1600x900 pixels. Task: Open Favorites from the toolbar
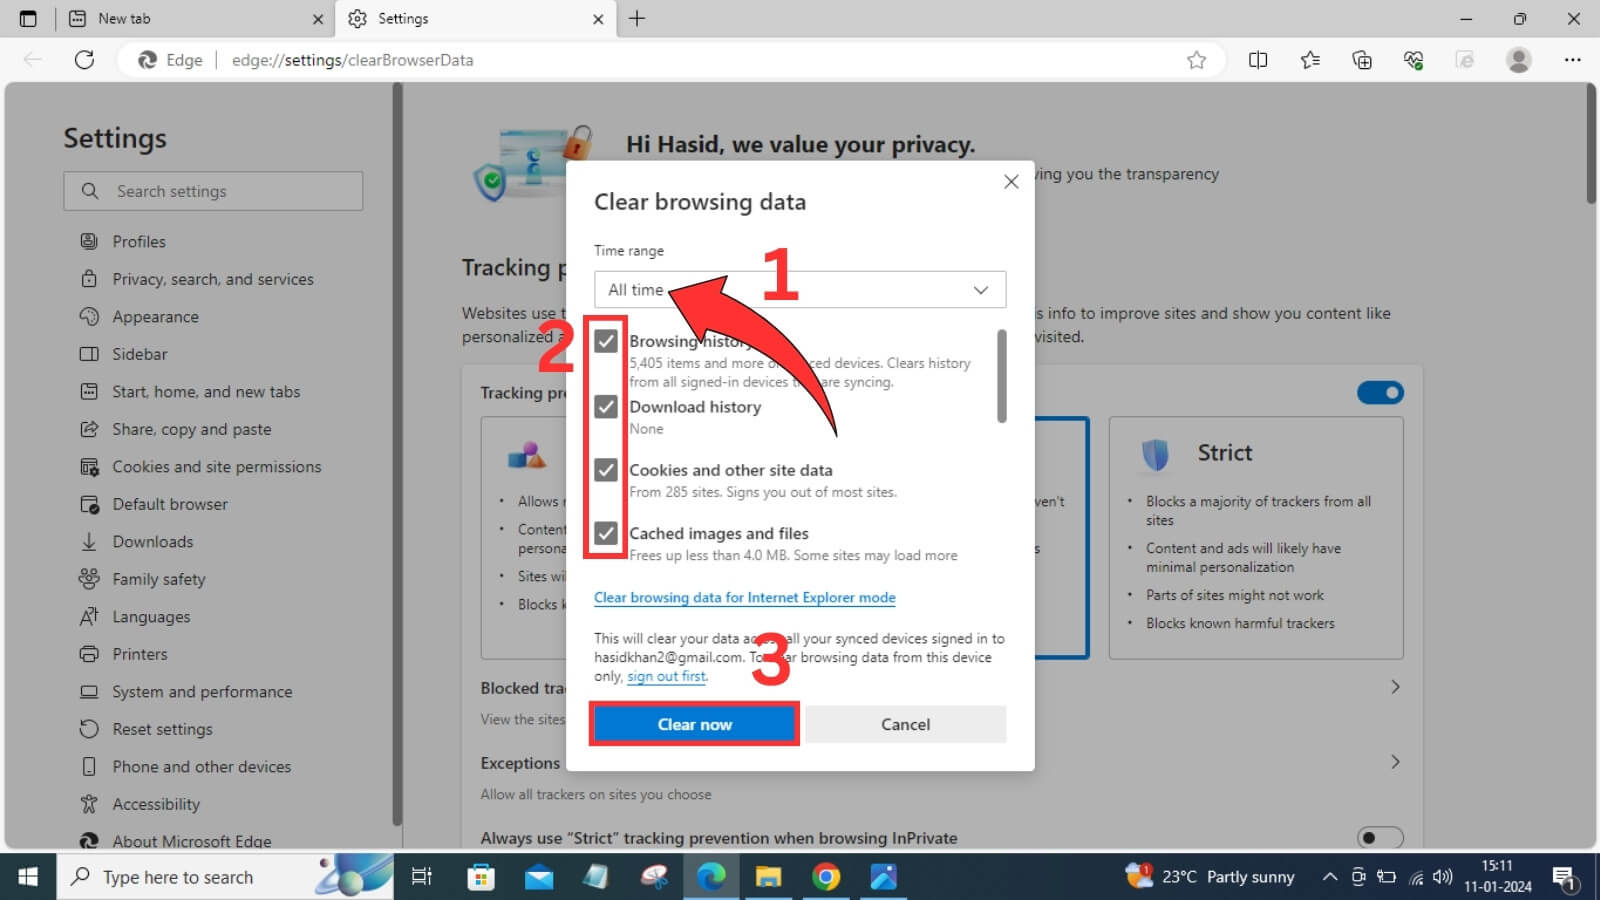[x=1309, y=60]
